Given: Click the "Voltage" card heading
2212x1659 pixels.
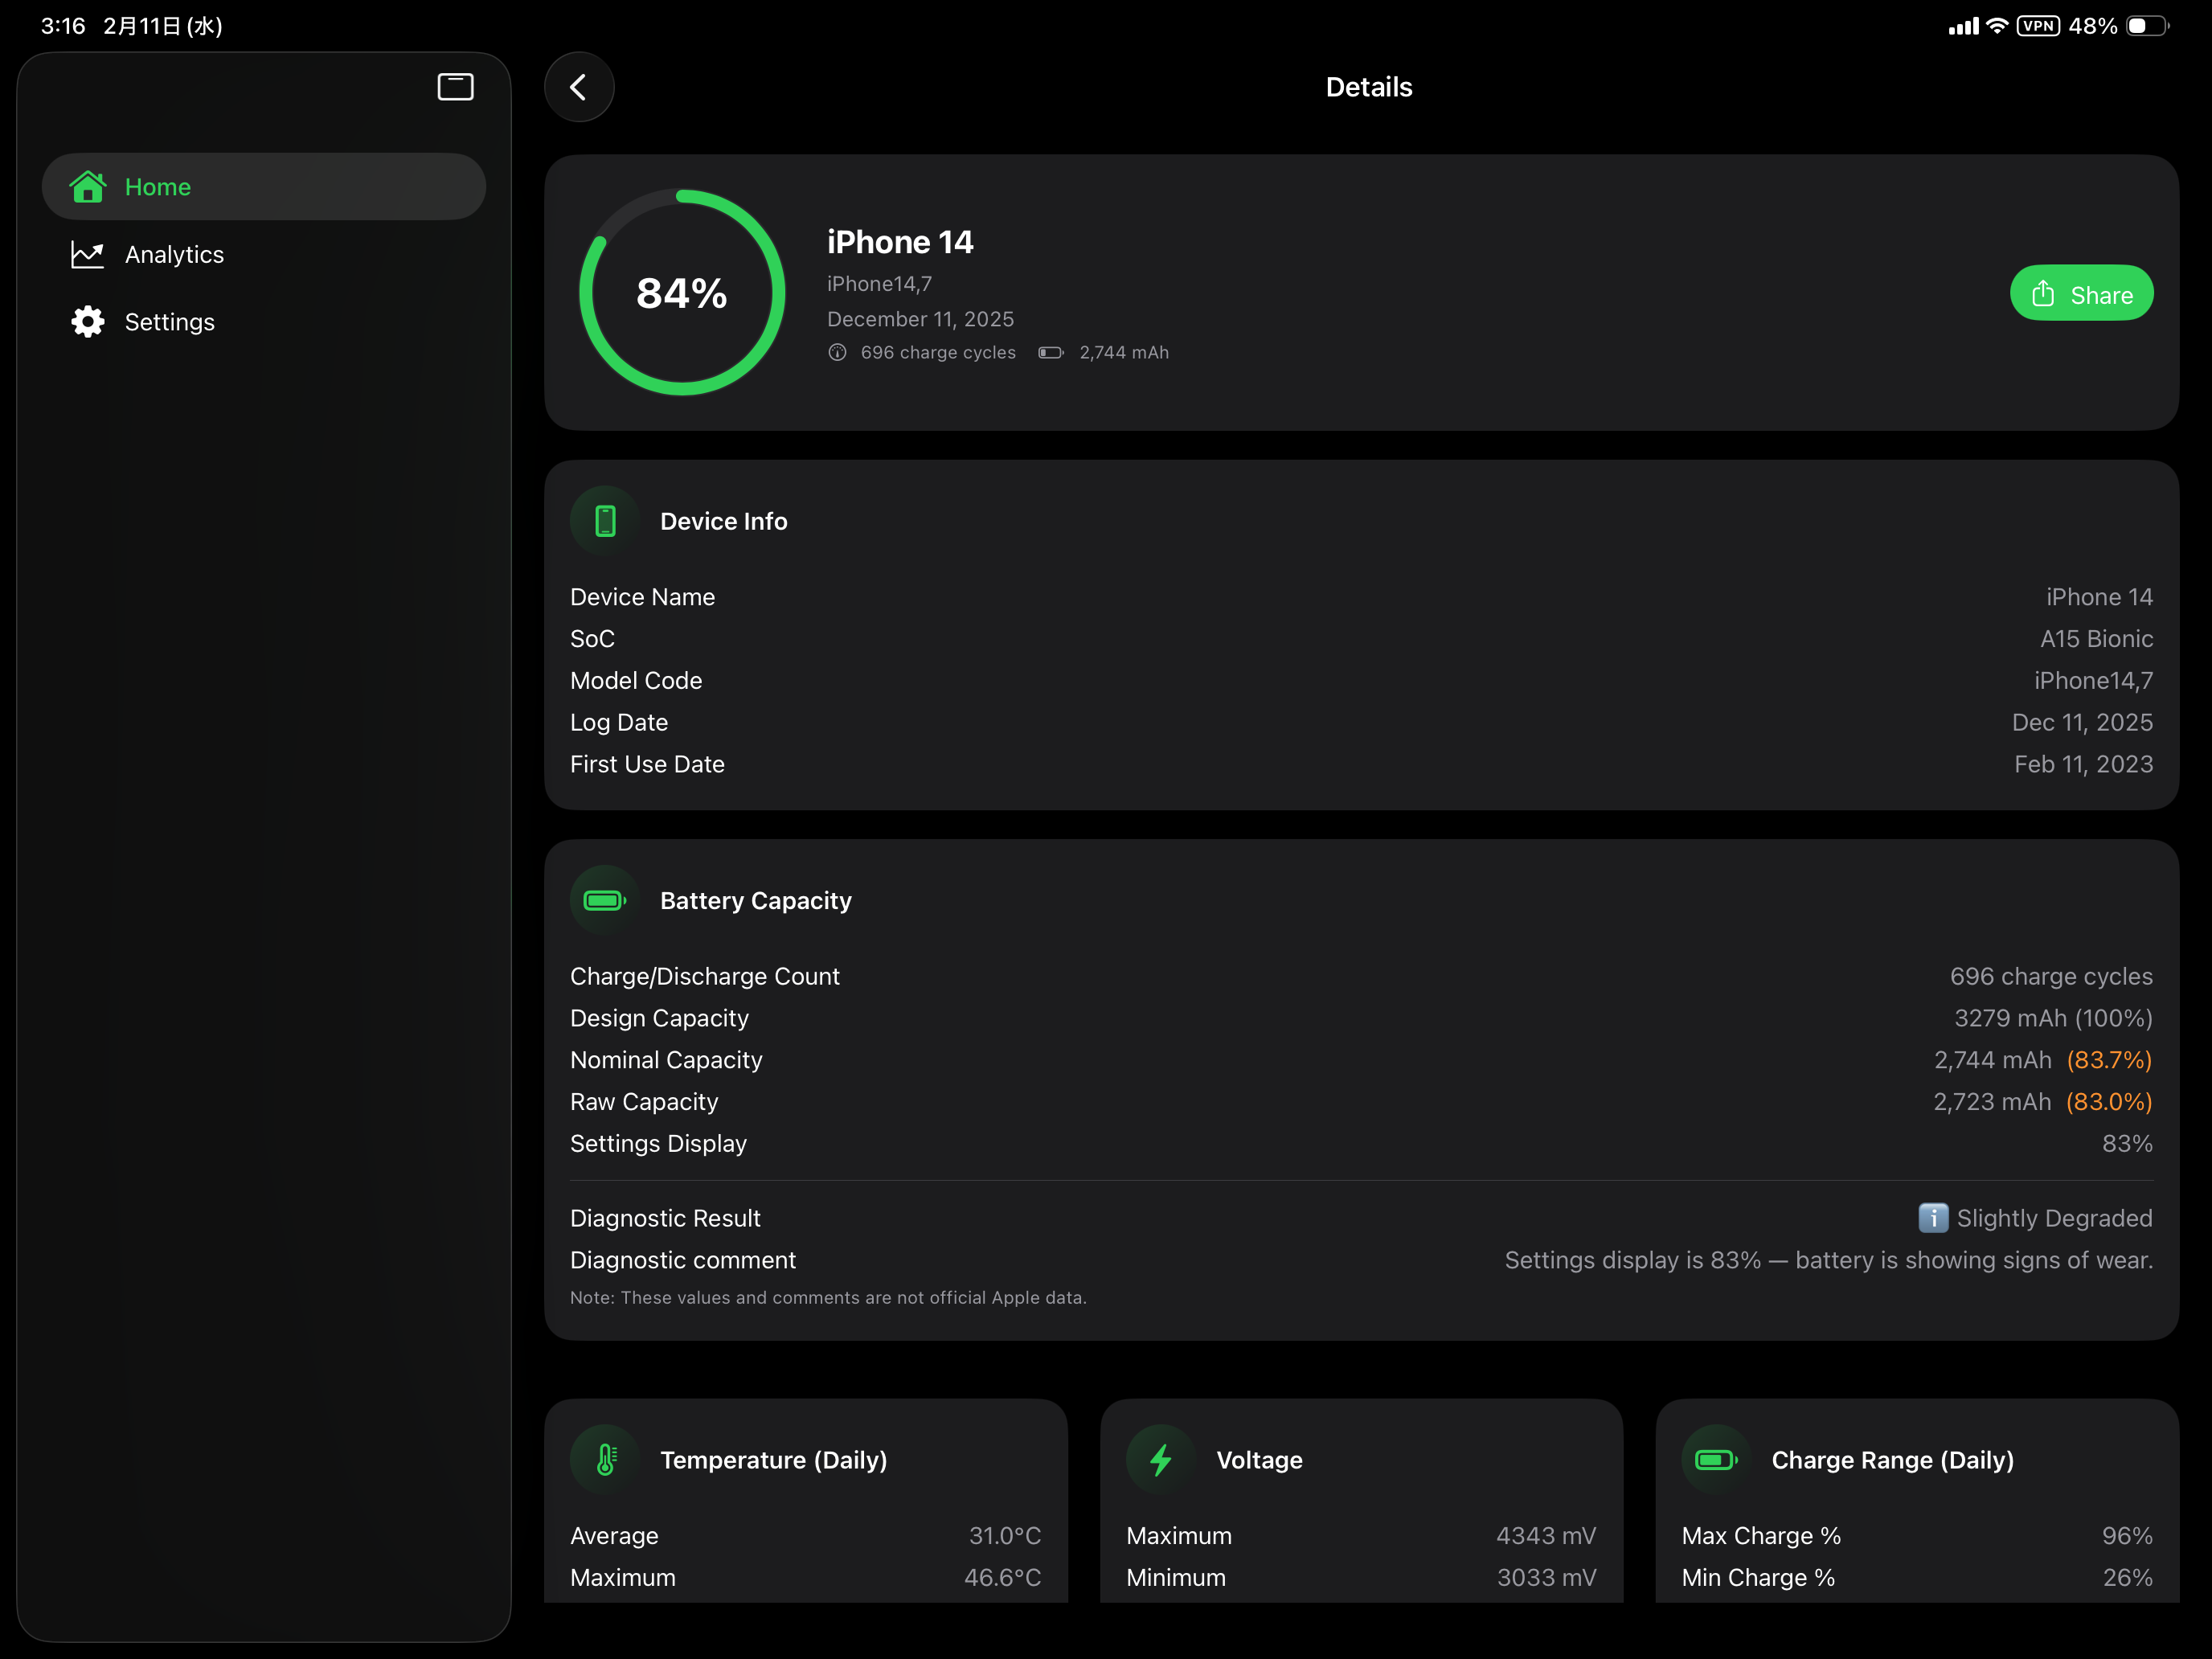Looking at the screenshot, I should tap(1259, 1460).
